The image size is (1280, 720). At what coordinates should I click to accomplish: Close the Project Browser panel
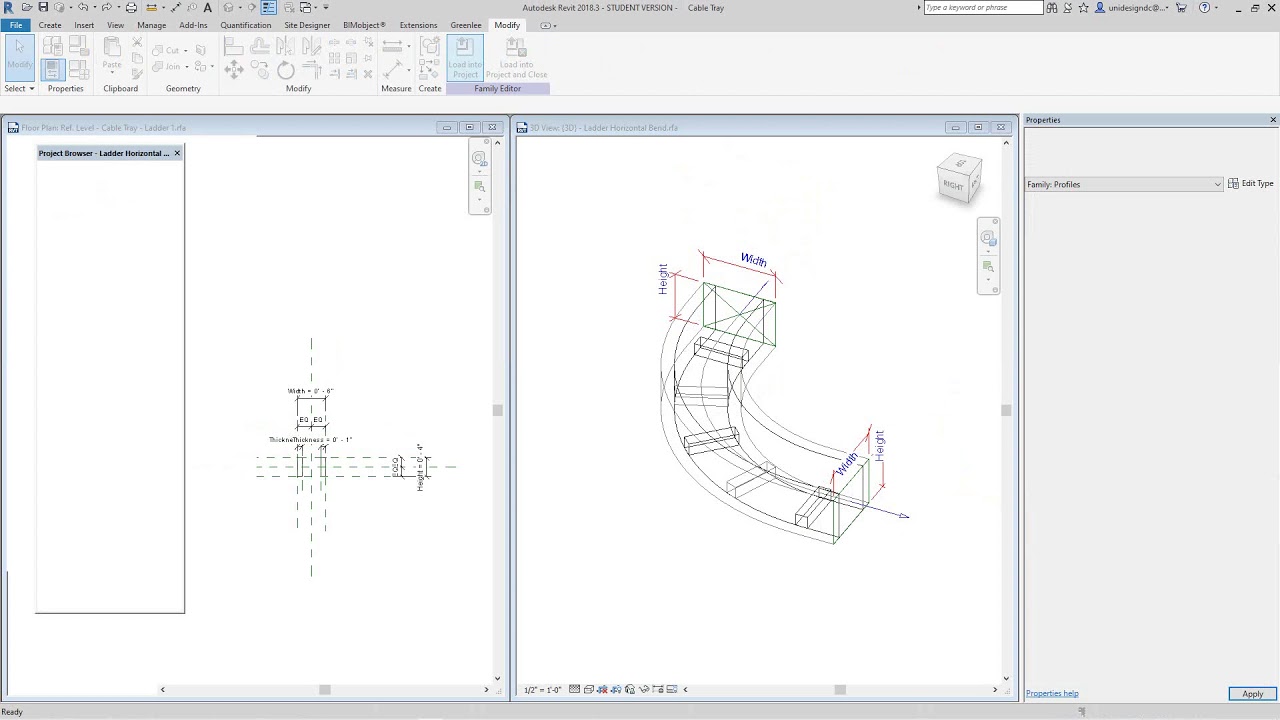coord(177,153)
